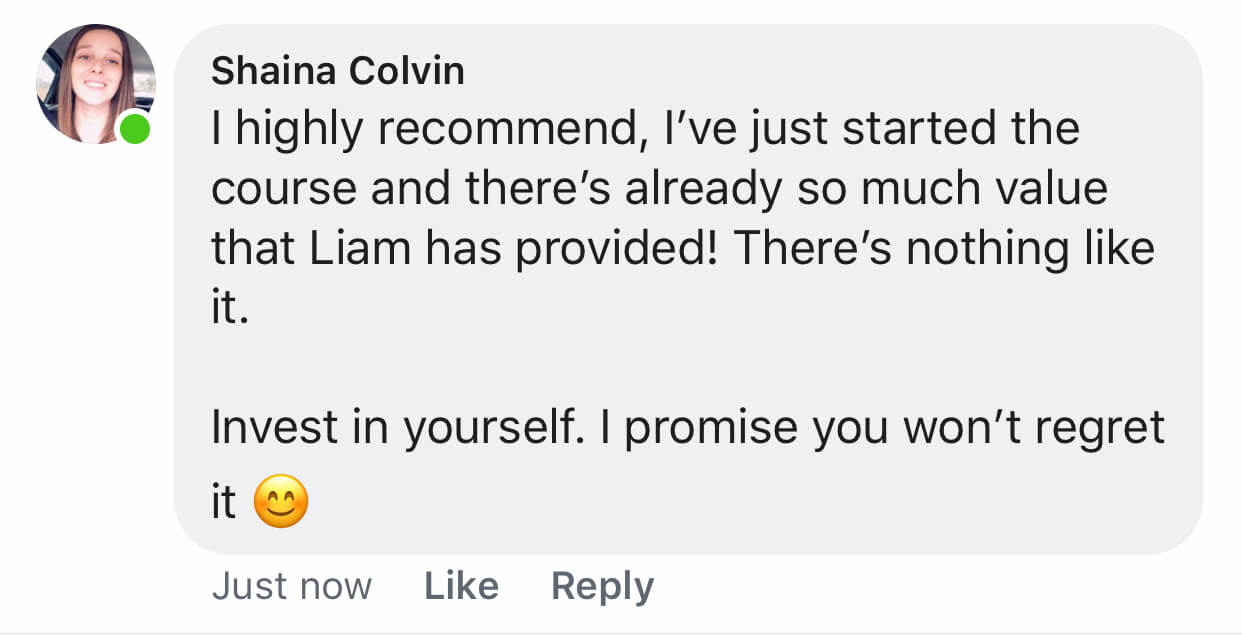The width and height of the screenshot is (1242, 636).
Task: Click the "Just now" timestamp
Action: [x=291, y=586]
